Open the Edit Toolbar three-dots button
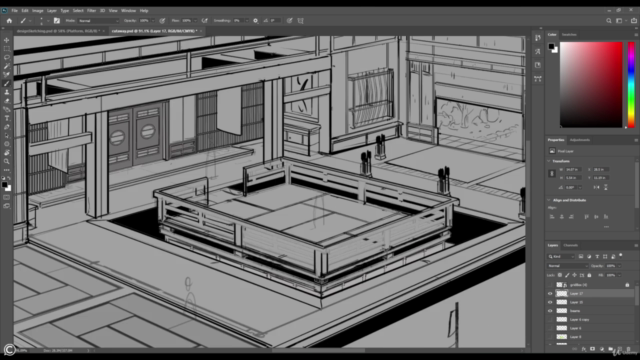640x360 pixels. pyautogui.click(x=7, y=170)
